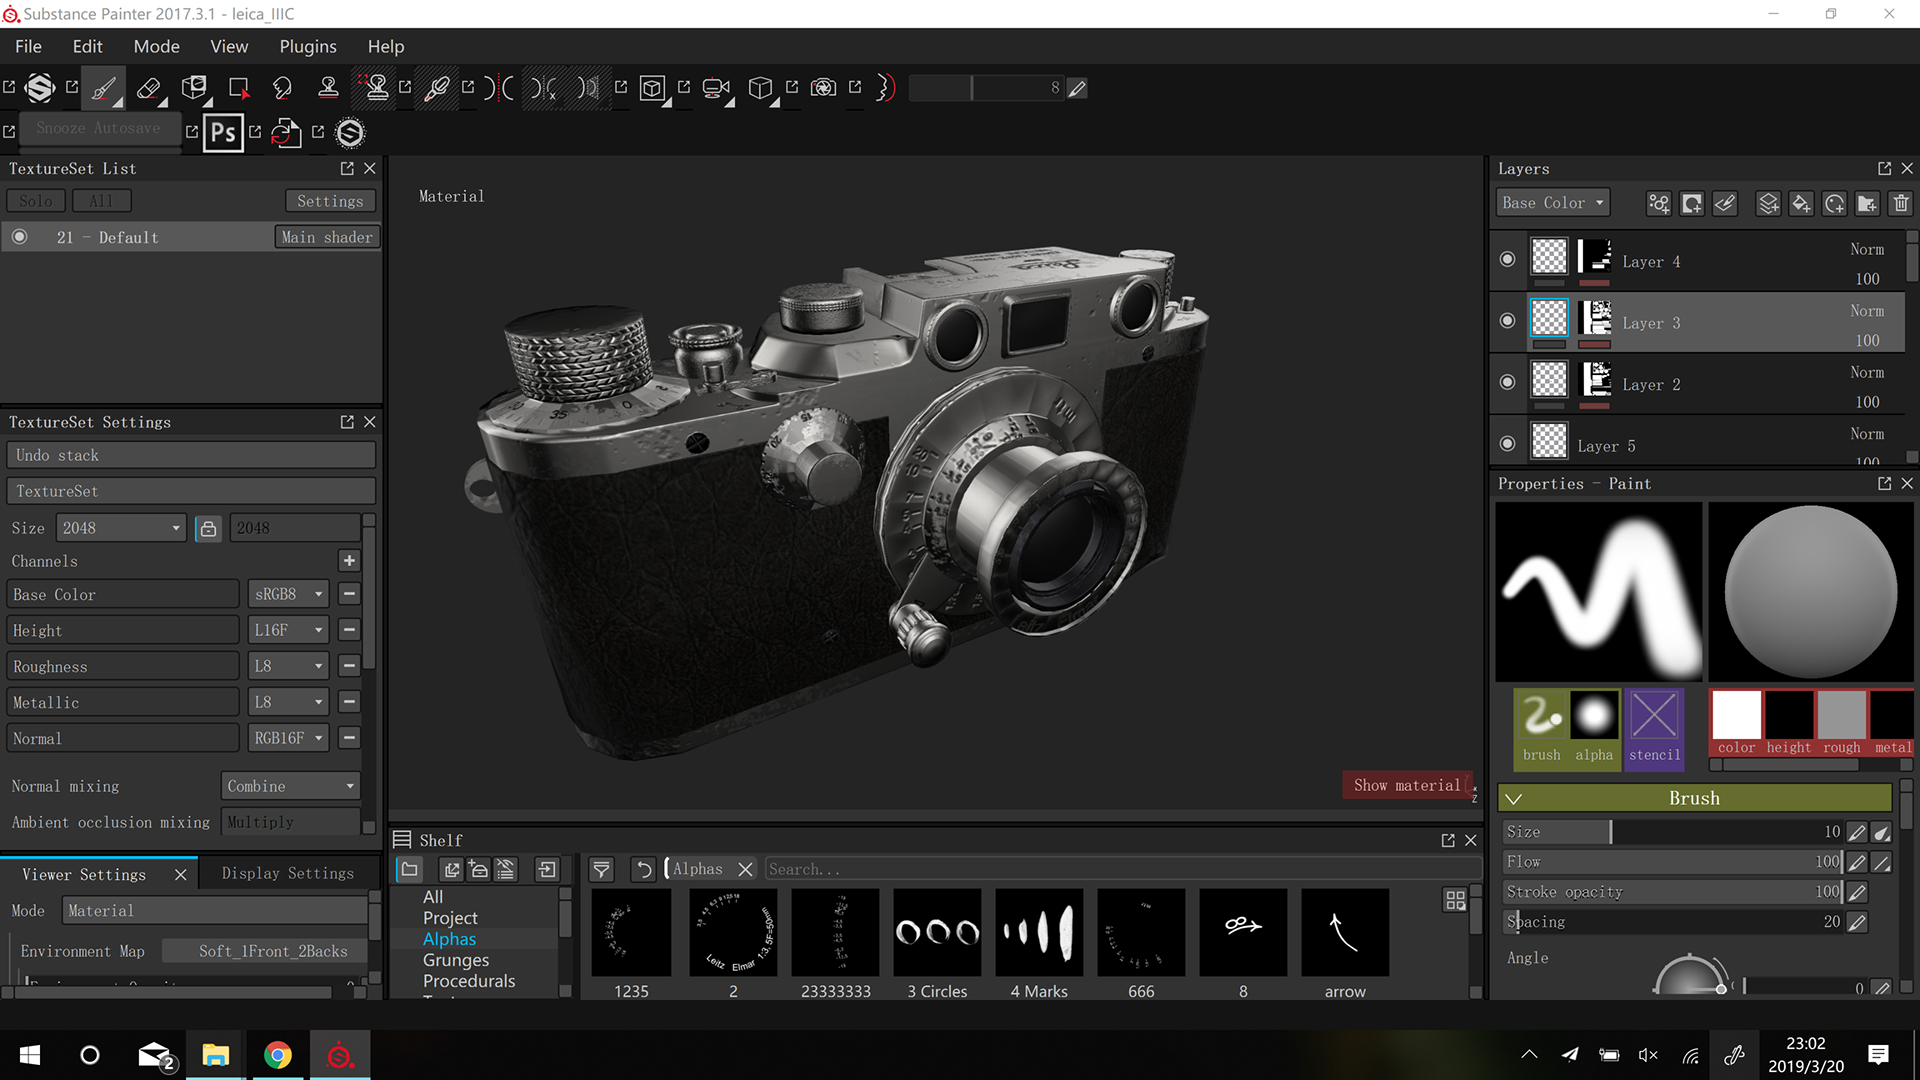The image size is (1920, 1080).
Task: Switch to Display Settings tab
Action: click(x=287, y=873)
